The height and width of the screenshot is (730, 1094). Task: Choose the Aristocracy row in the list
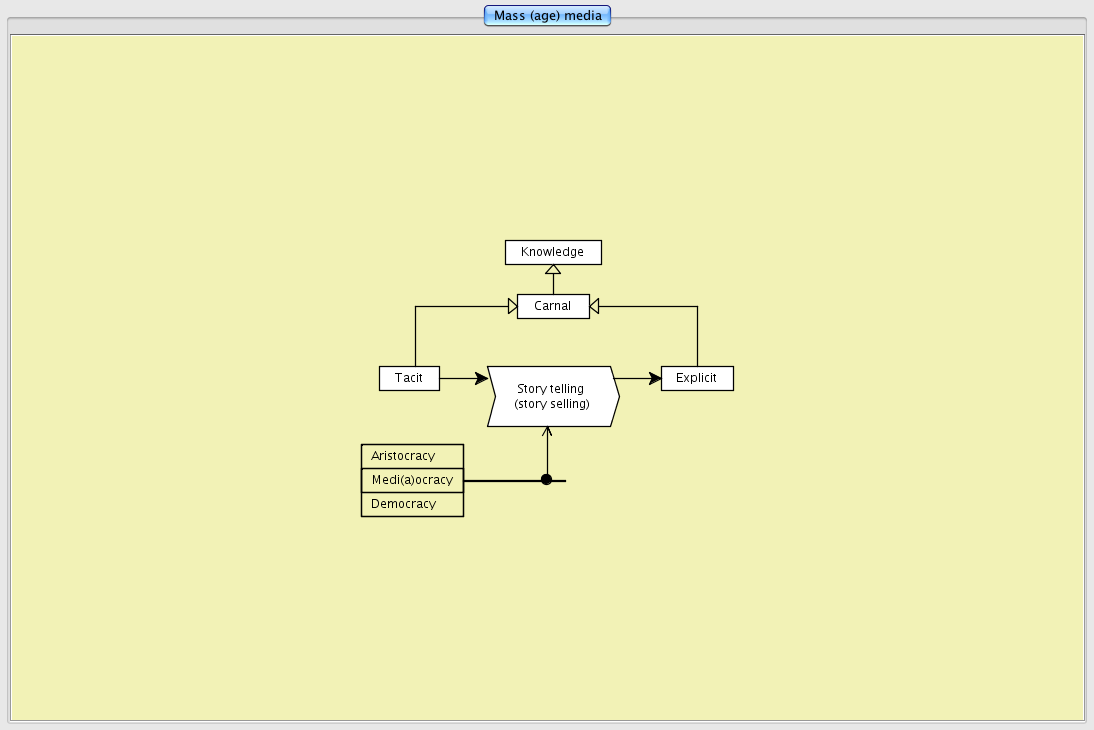click(x=412, y=456)
